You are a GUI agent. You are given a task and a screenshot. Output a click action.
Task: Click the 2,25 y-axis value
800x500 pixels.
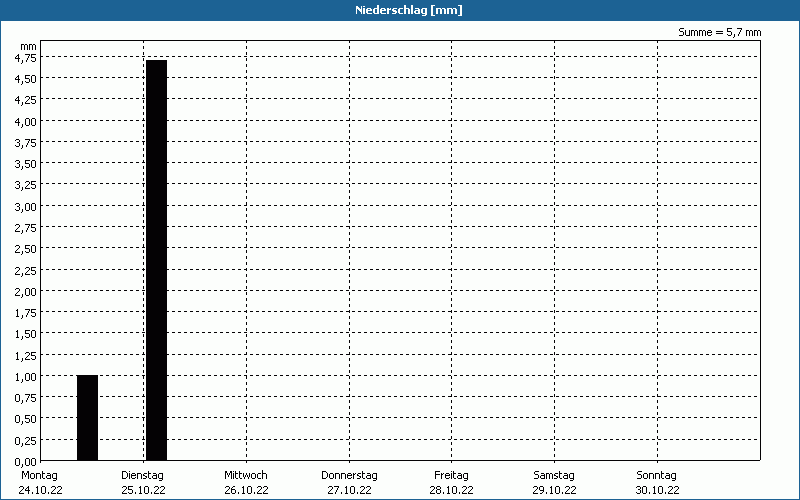pyautogui.click(x=26, y=270)
